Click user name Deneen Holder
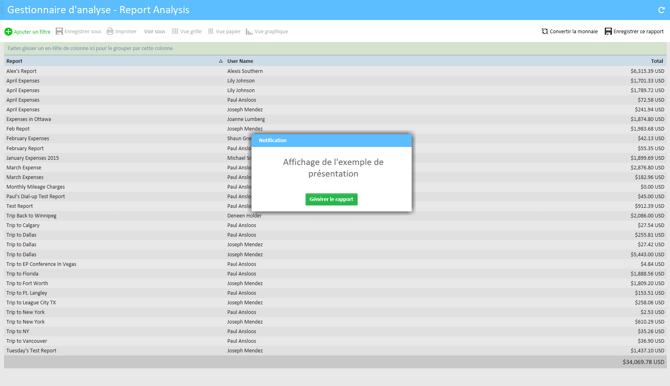Viewport: 670px width, 386px height. tap(244, 215)
